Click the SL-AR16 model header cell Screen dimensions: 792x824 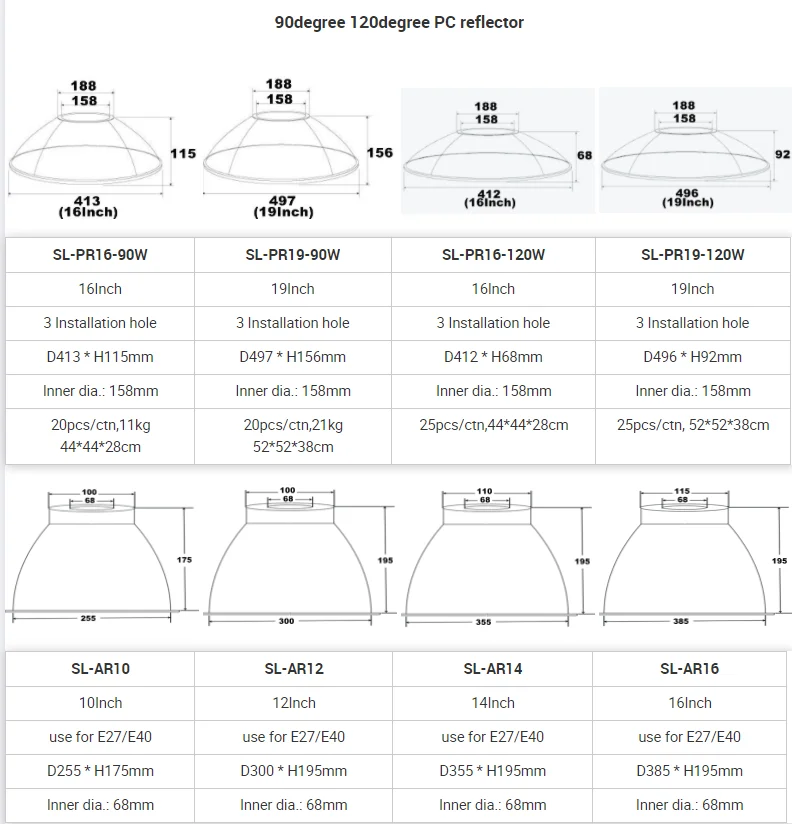point(690,669)
